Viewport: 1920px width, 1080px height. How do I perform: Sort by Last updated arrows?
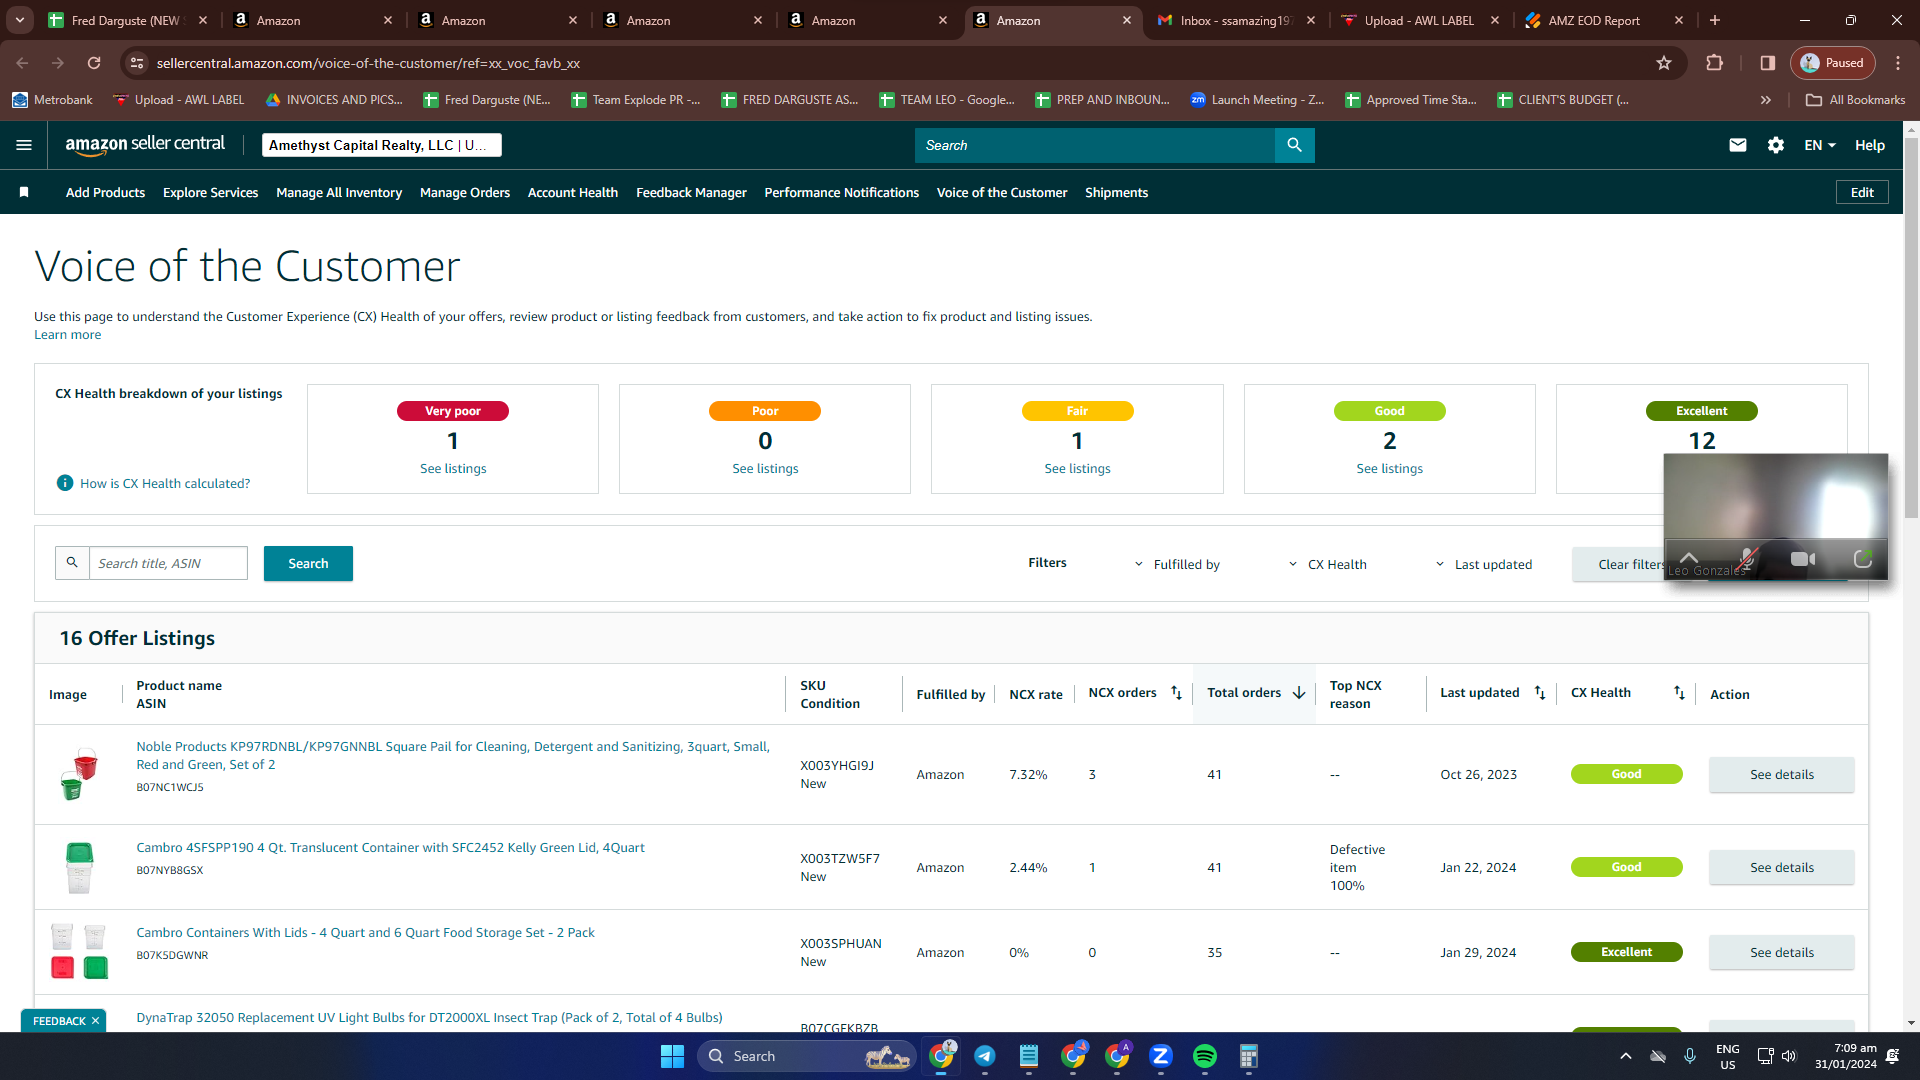click(x=1540, y=693)
